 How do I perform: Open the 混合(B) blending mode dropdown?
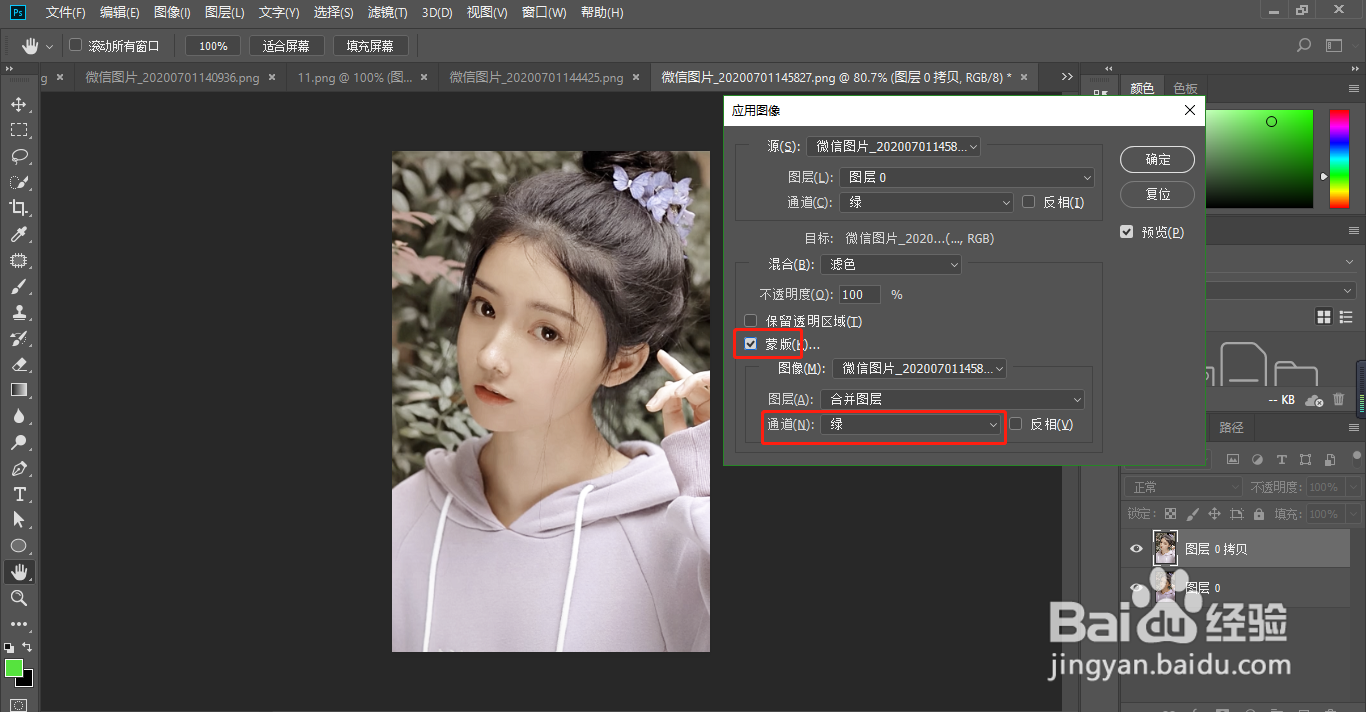point(891,265)
